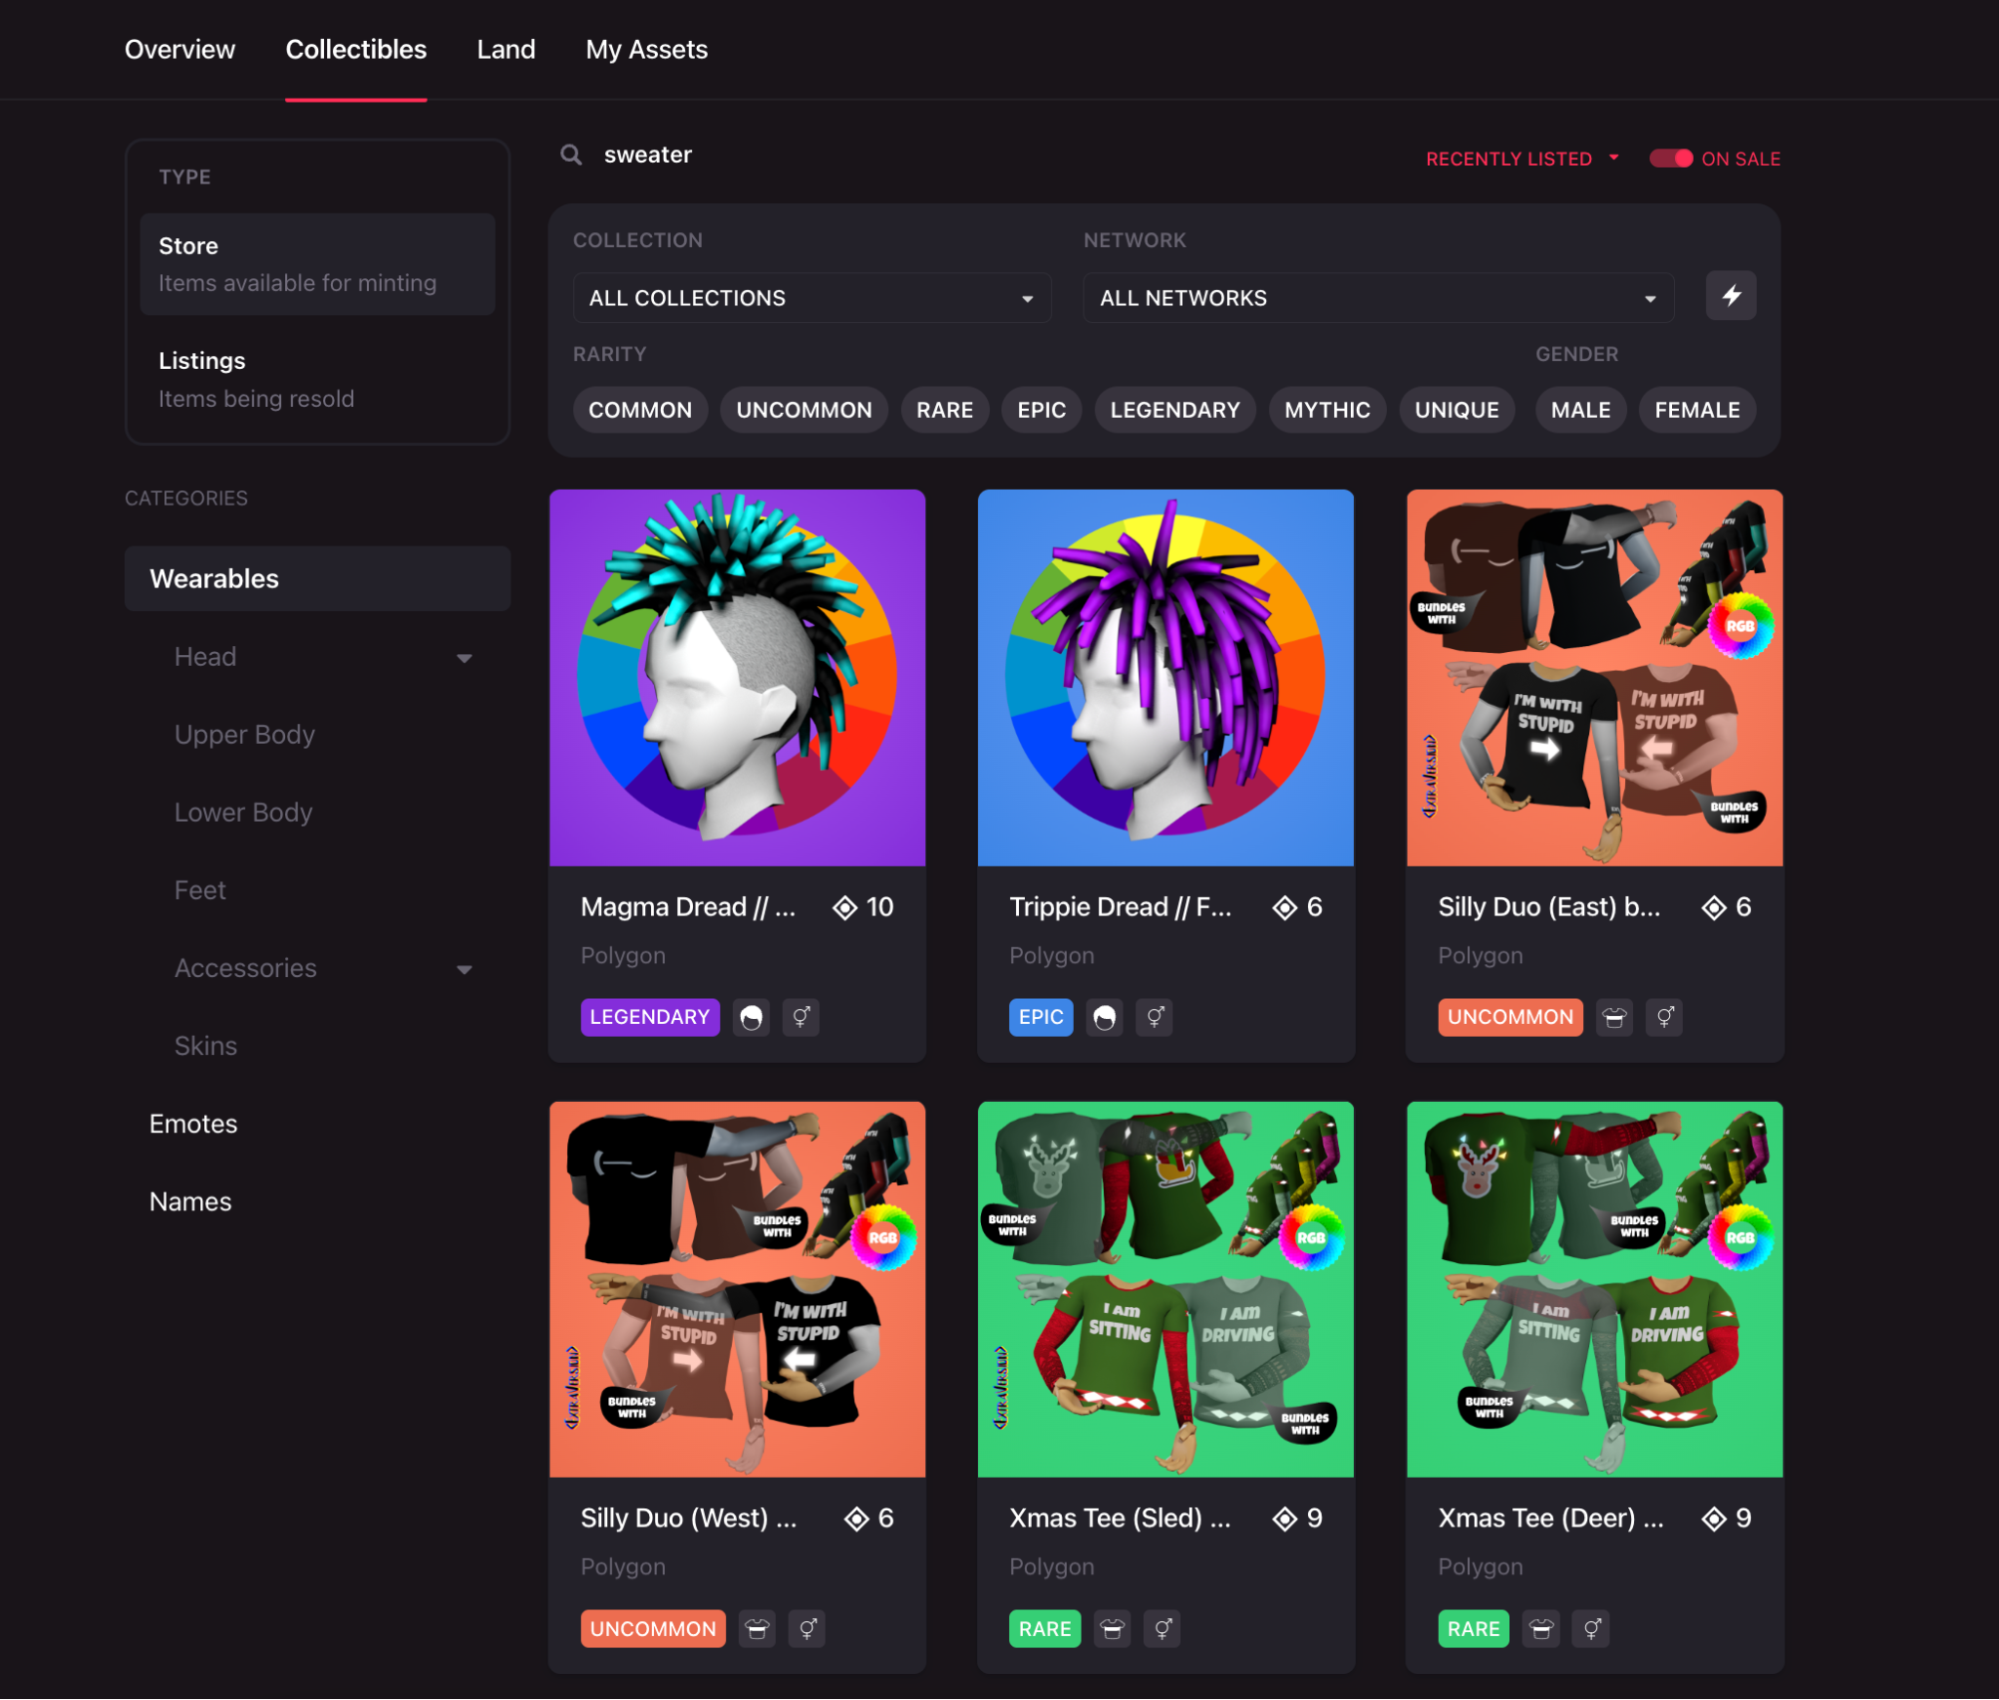Toggle the UNCOMMON rarity filter
Viewport: 1999px width, 1700px height.
point(804,410)
